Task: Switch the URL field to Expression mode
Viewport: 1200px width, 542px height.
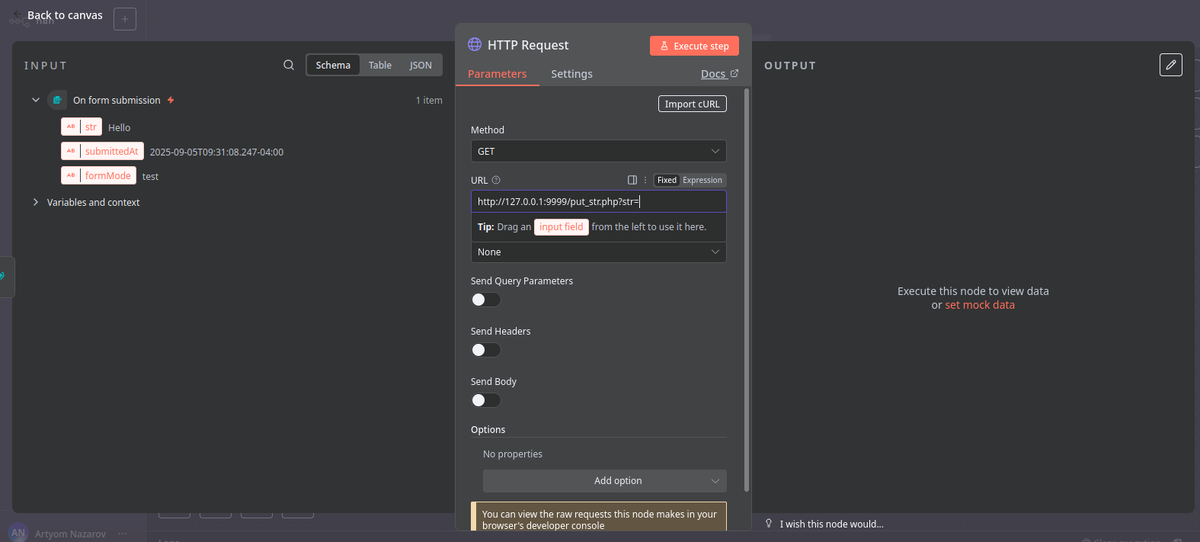Action: click(702, 180)
